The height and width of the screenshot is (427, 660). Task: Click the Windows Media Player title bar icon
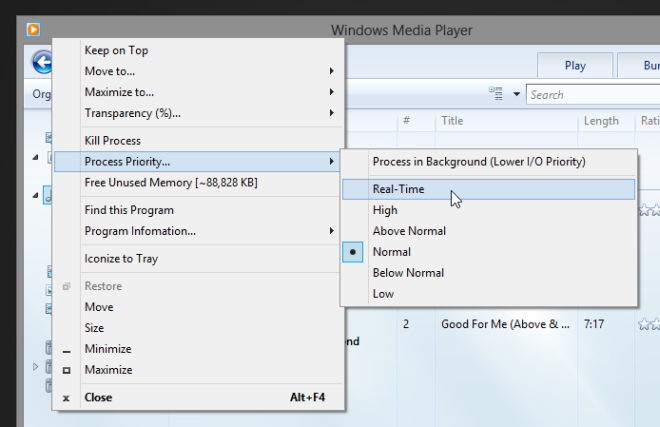coord(33,30)
